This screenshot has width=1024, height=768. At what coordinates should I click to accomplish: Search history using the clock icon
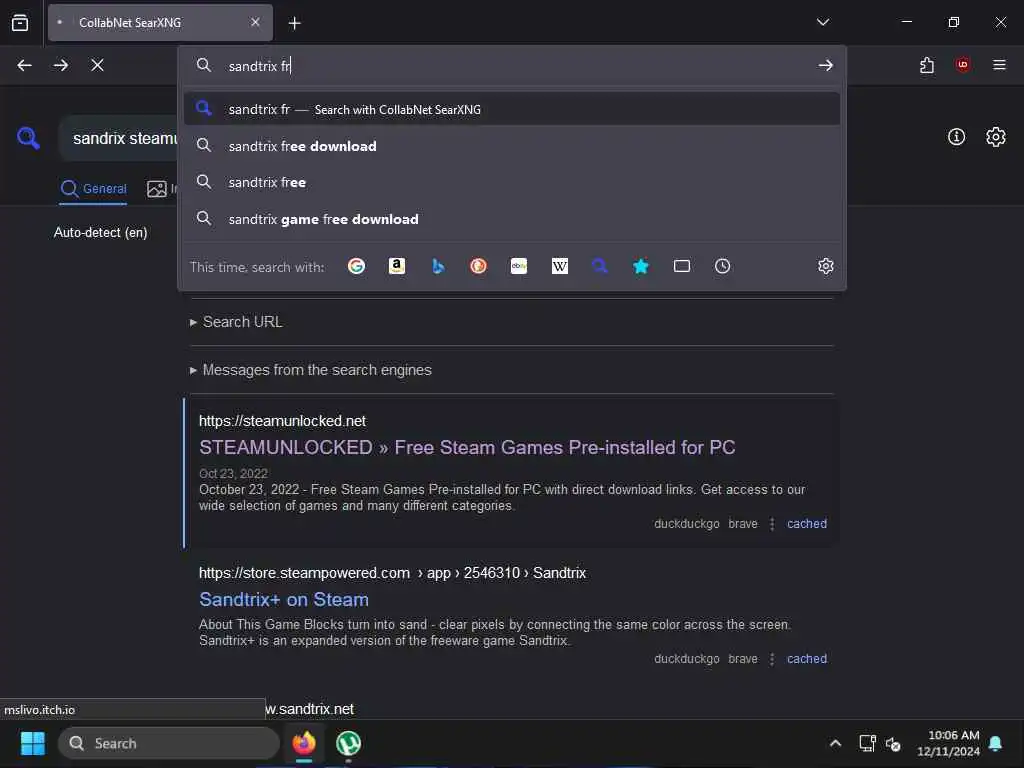[722, 266]
